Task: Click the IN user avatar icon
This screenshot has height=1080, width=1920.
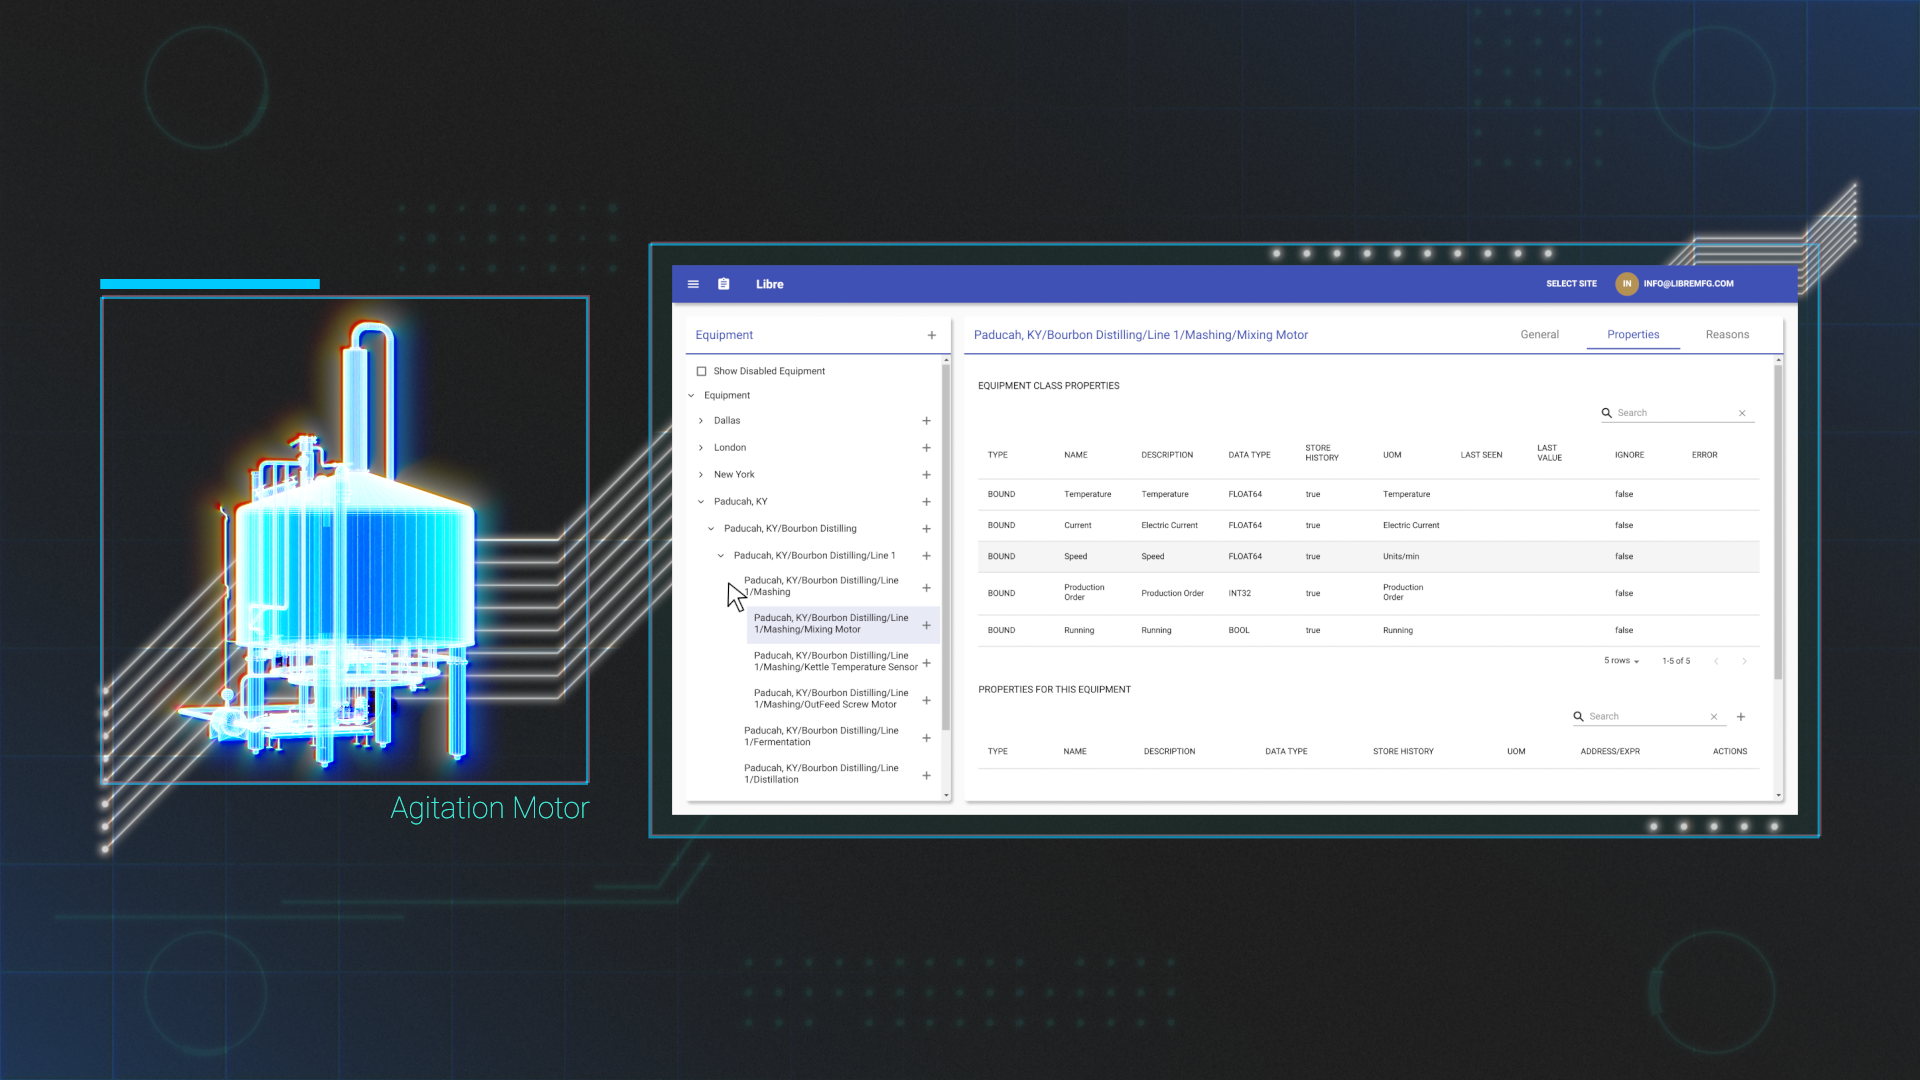Action: coord(1626,284)
